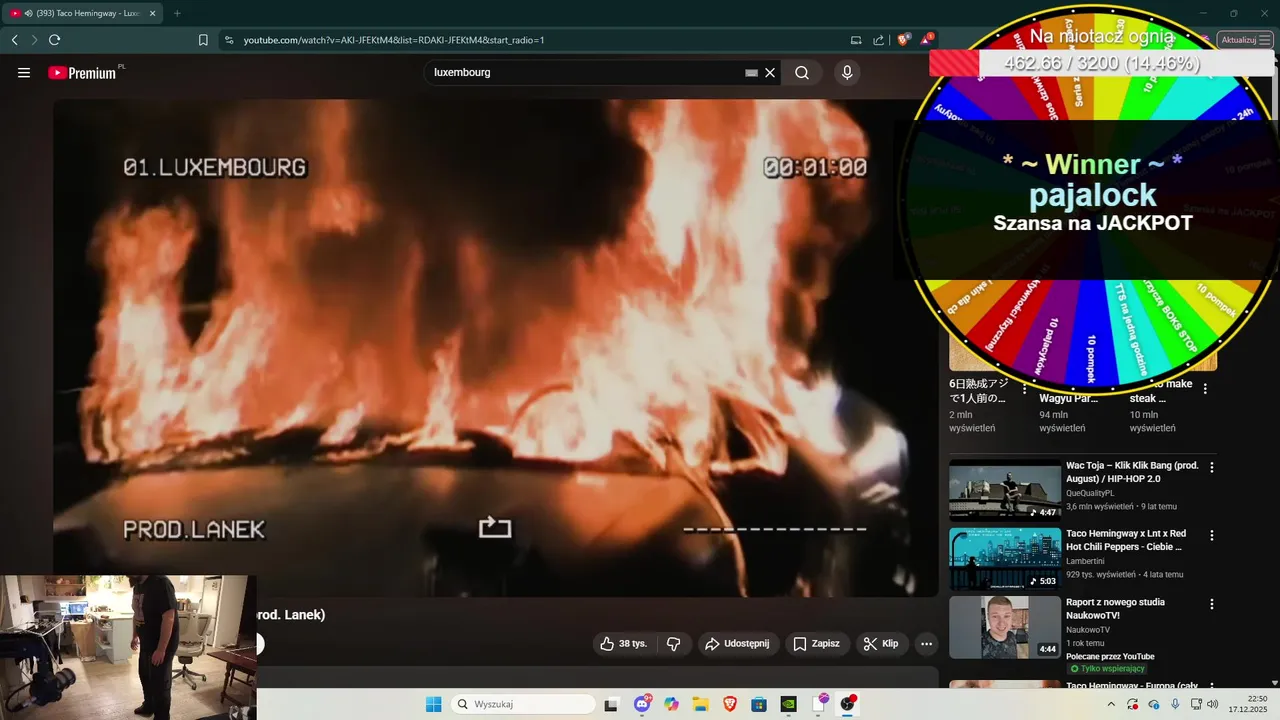Open options for the 6日熟成 video

click(x=1024, y=389)
